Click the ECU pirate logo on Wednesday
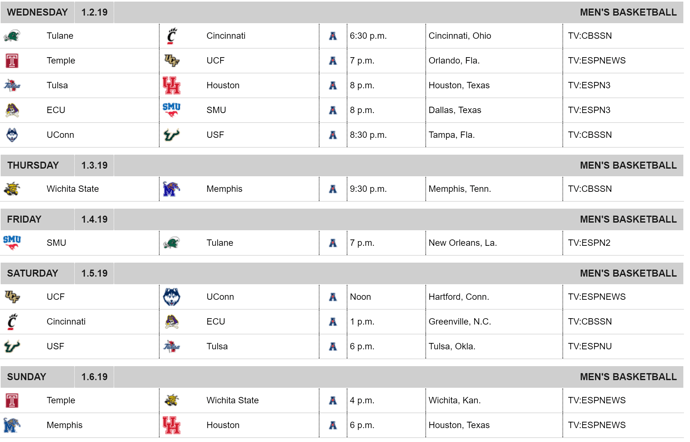The width and height of the screenshot is (690, 442). (12, 110)
